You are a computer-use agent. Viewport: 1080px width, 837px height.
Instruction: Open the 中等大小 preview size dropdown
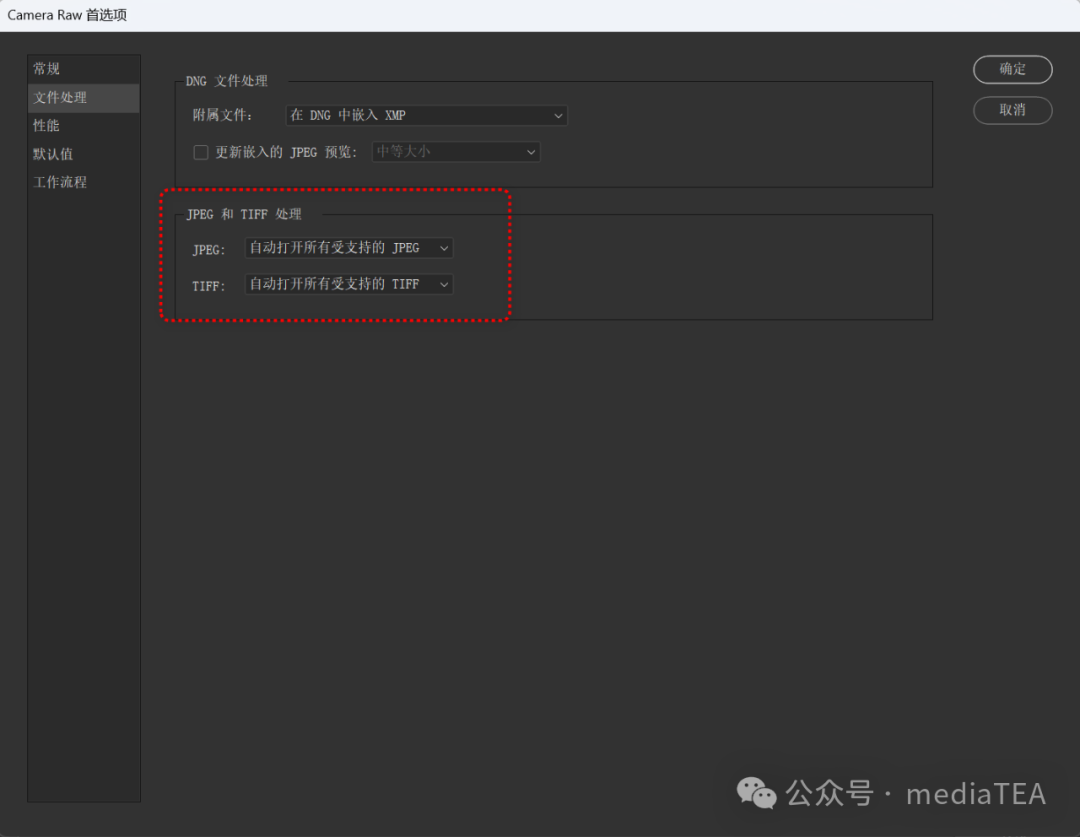(456, 152)
